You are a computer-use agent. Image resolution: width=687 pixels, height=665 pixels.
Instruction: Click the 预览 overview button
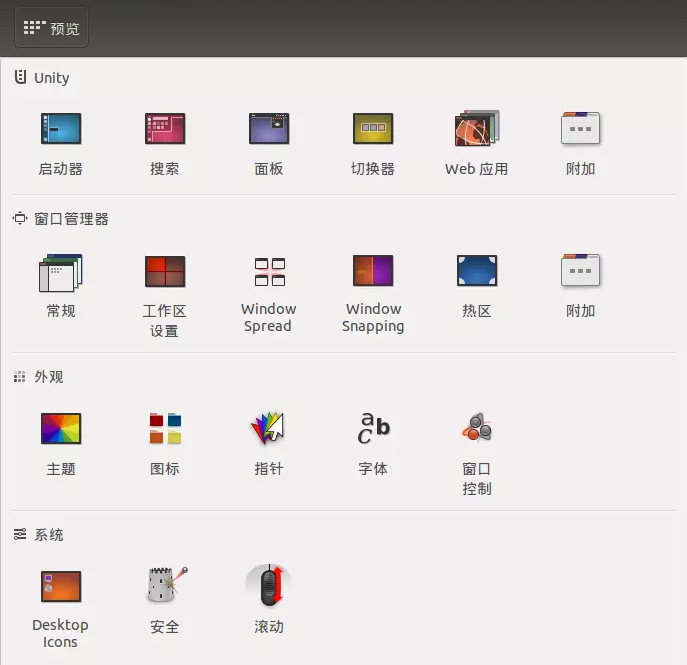click(x=51, y=28)
